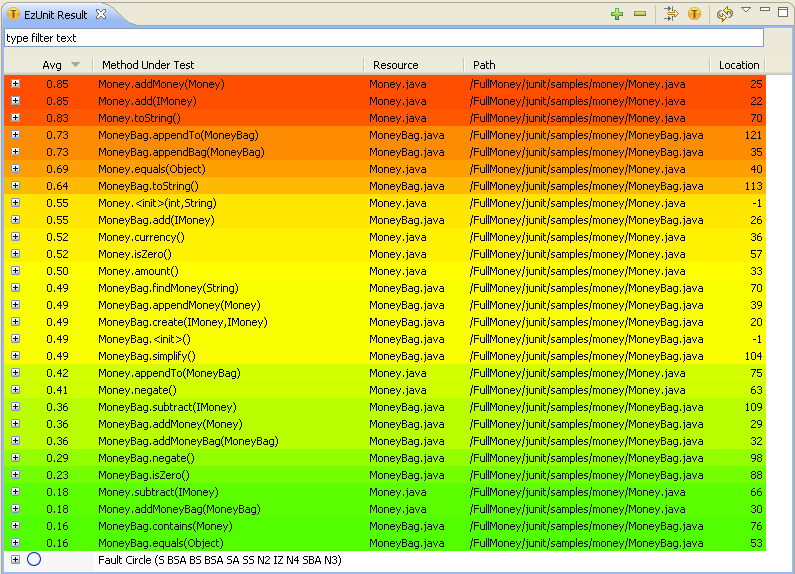Screen dimensions: 795x574
Task: Select Money.addMoneyBag(MoneyBag) method
Action: click(x=179, y=509)
